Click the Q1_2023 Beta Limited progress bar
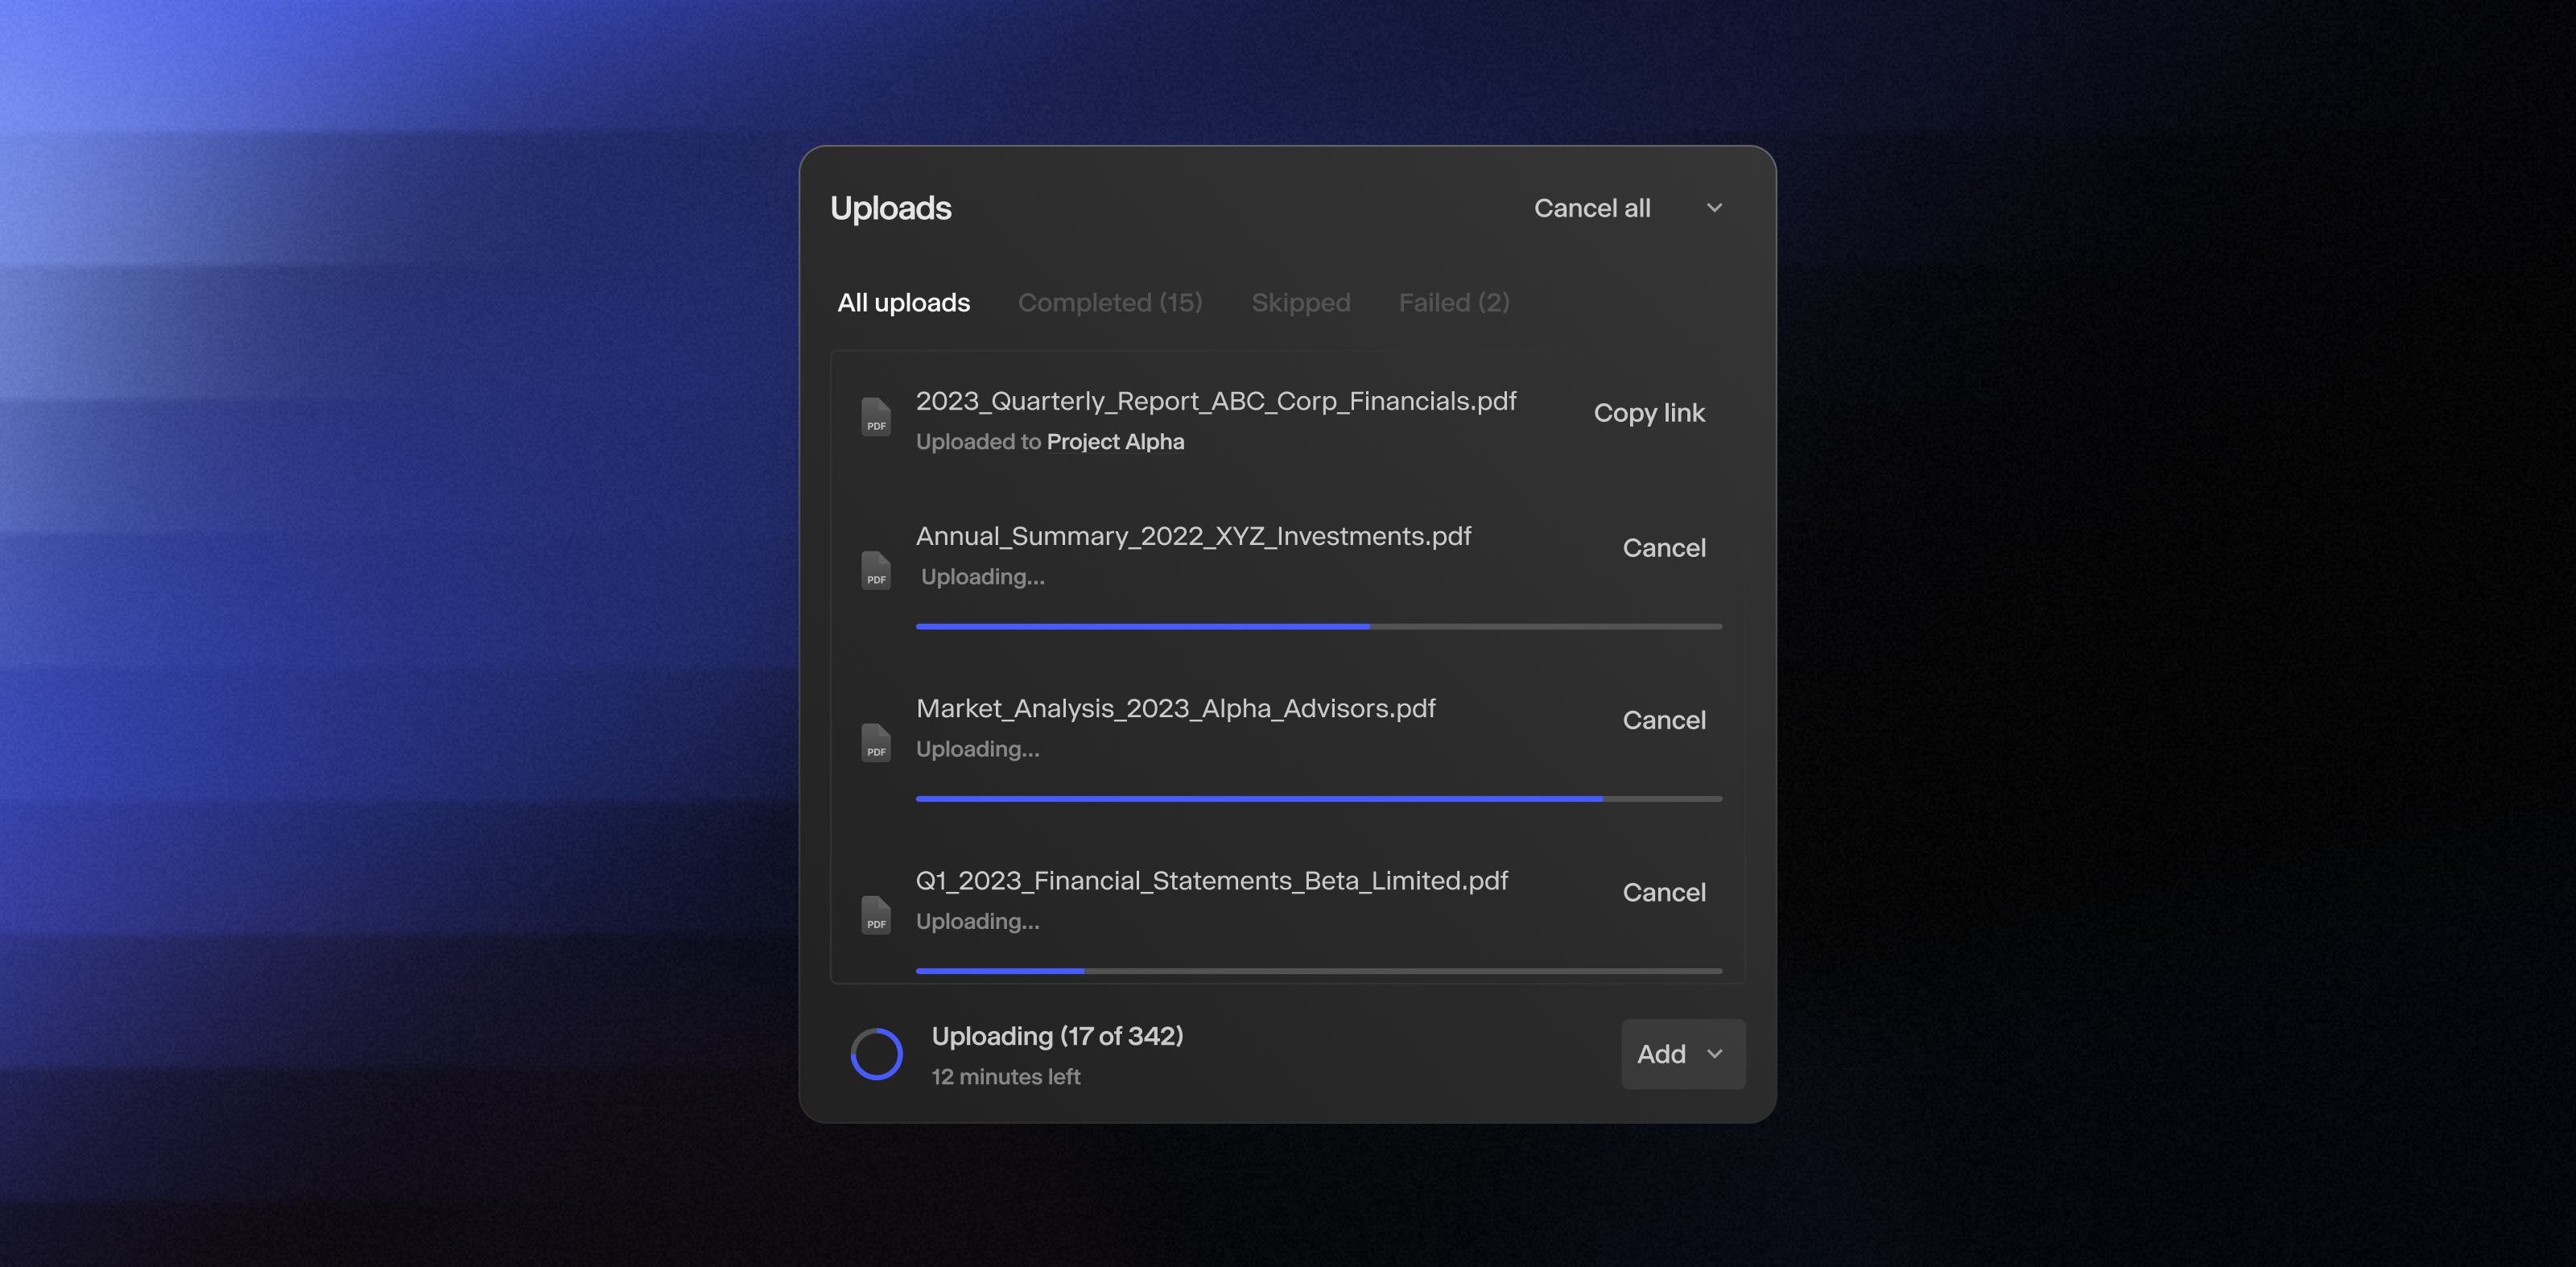Screen dimensions: 2576x1267 tap(1318, 970)
